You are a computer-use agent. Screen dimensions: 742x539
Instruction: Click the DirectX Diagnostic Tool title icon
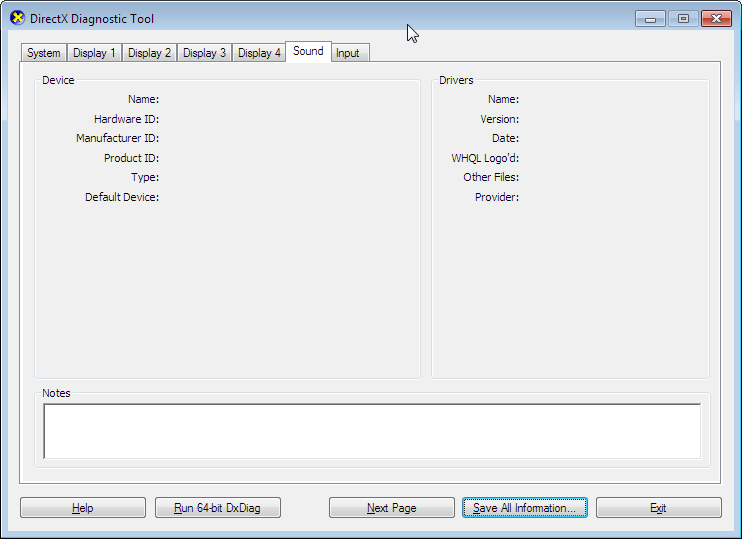pos(18,18)
